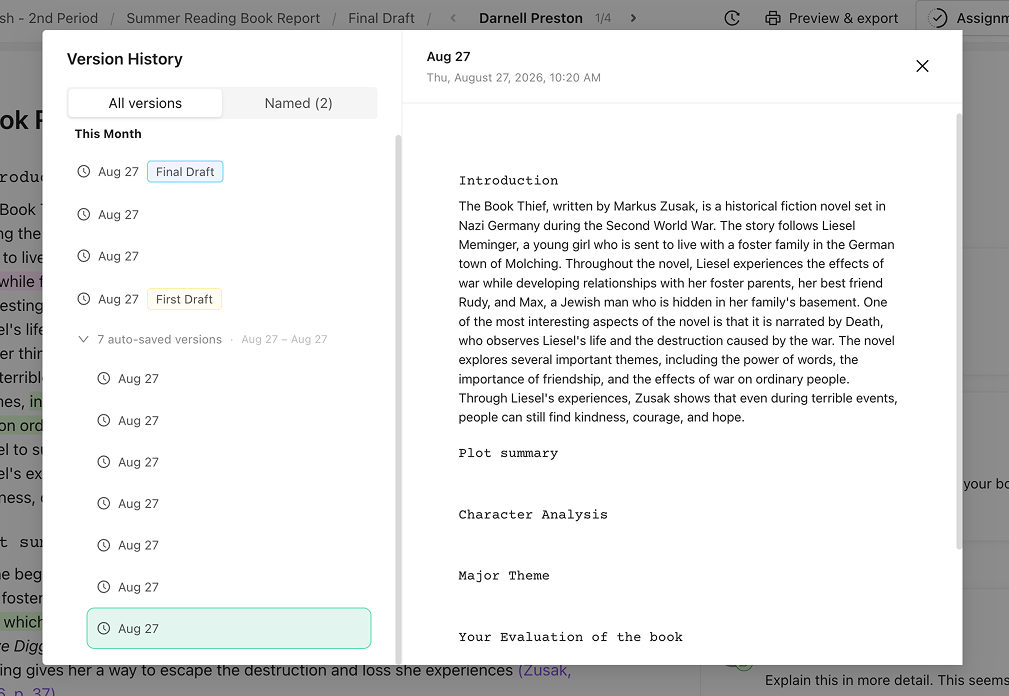Click the First Draft version label badge

click(x=184, y=299)
